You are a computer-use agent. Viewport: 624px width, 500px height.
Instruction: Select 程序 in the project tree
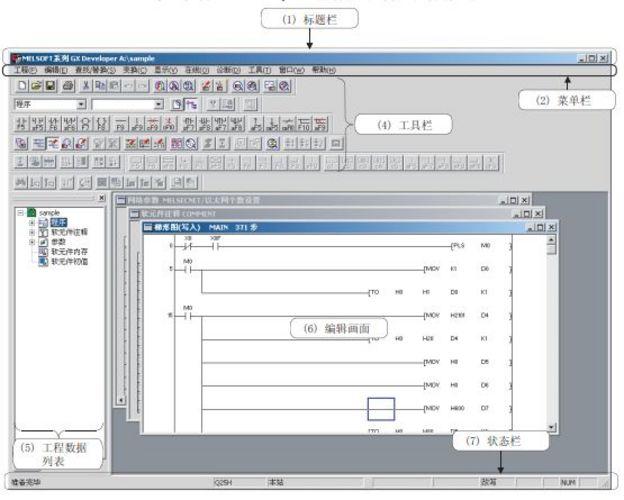[58, 223]
